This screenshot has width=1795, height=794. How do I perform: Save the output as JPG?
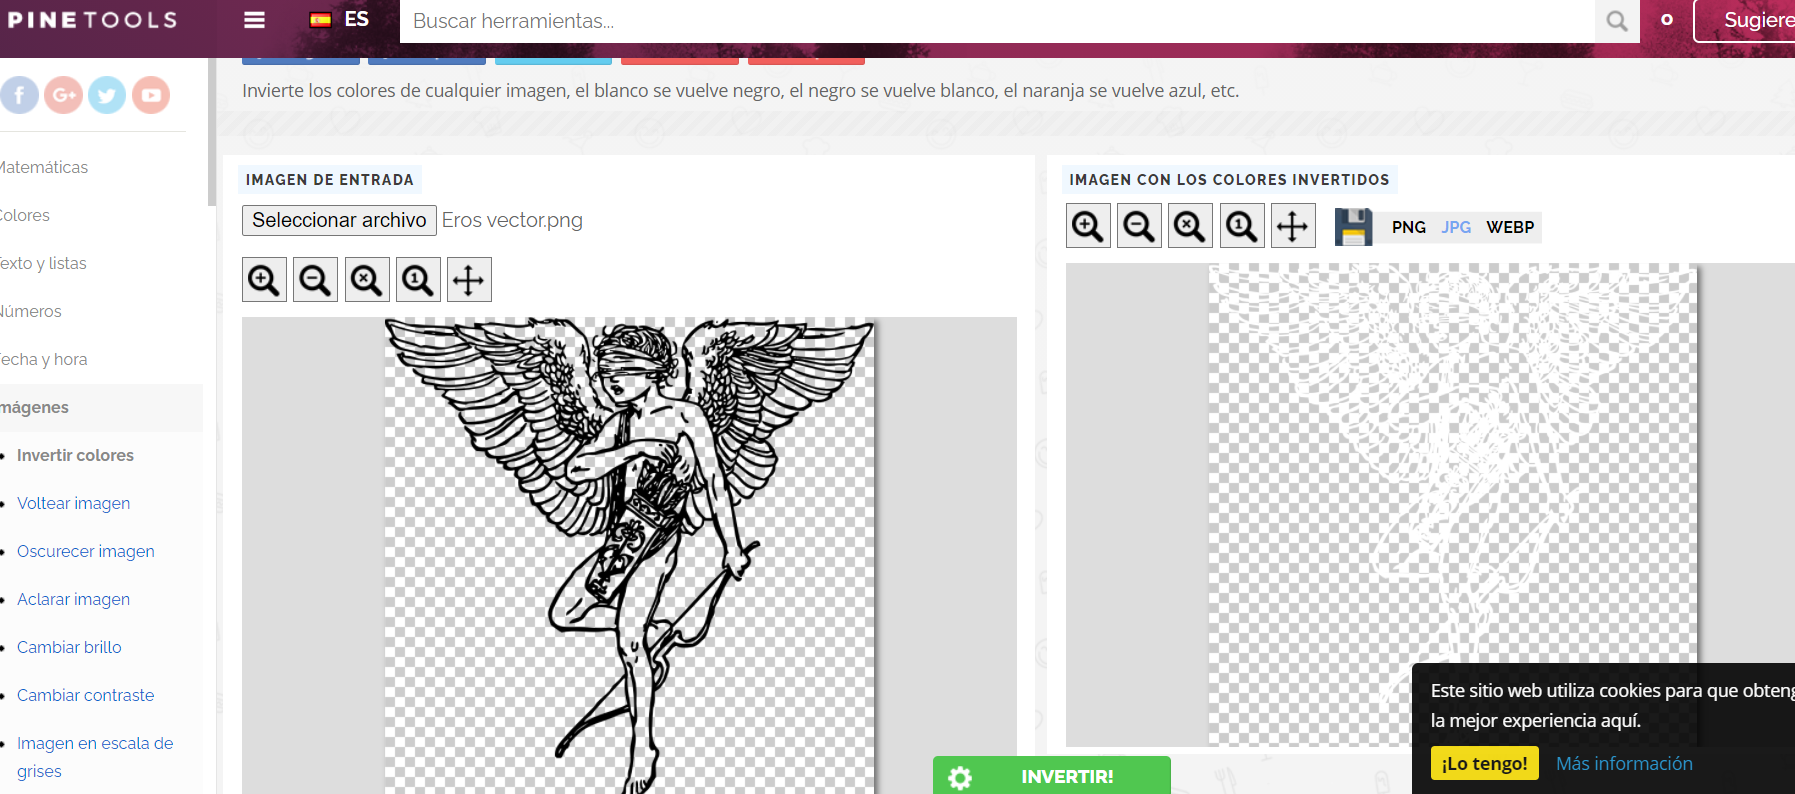pyautogui.click(x=1456, y=227)
